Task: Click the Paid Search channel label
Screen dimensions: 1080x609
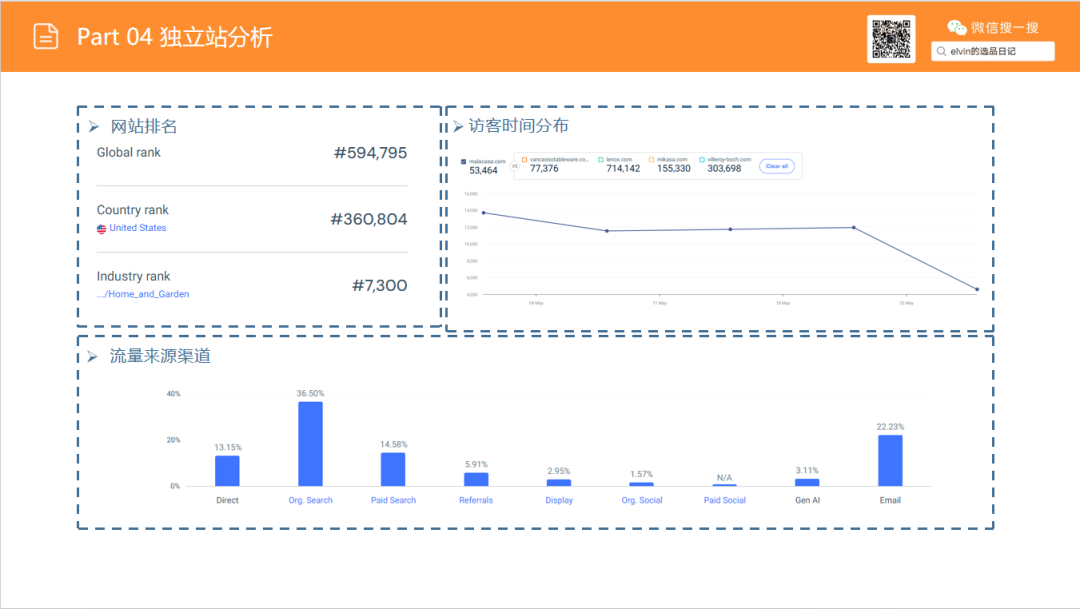Action: 393,500
